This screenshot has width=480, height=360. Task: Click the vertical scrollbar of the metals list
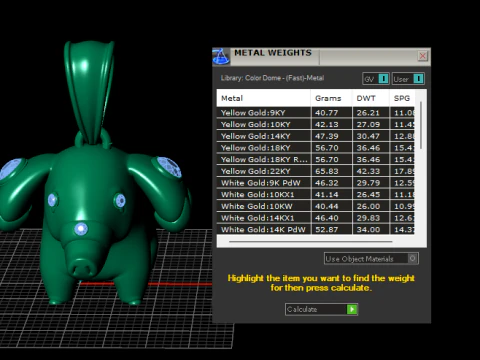[421, 125]
